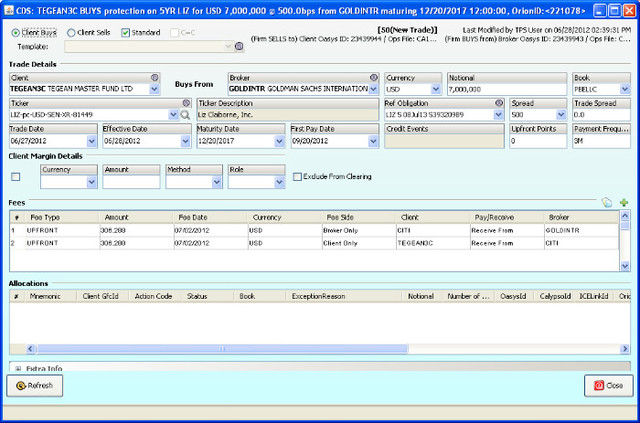Open the Ref Obligation dropdown
The image size is (640, 423).
click(499, 115)
